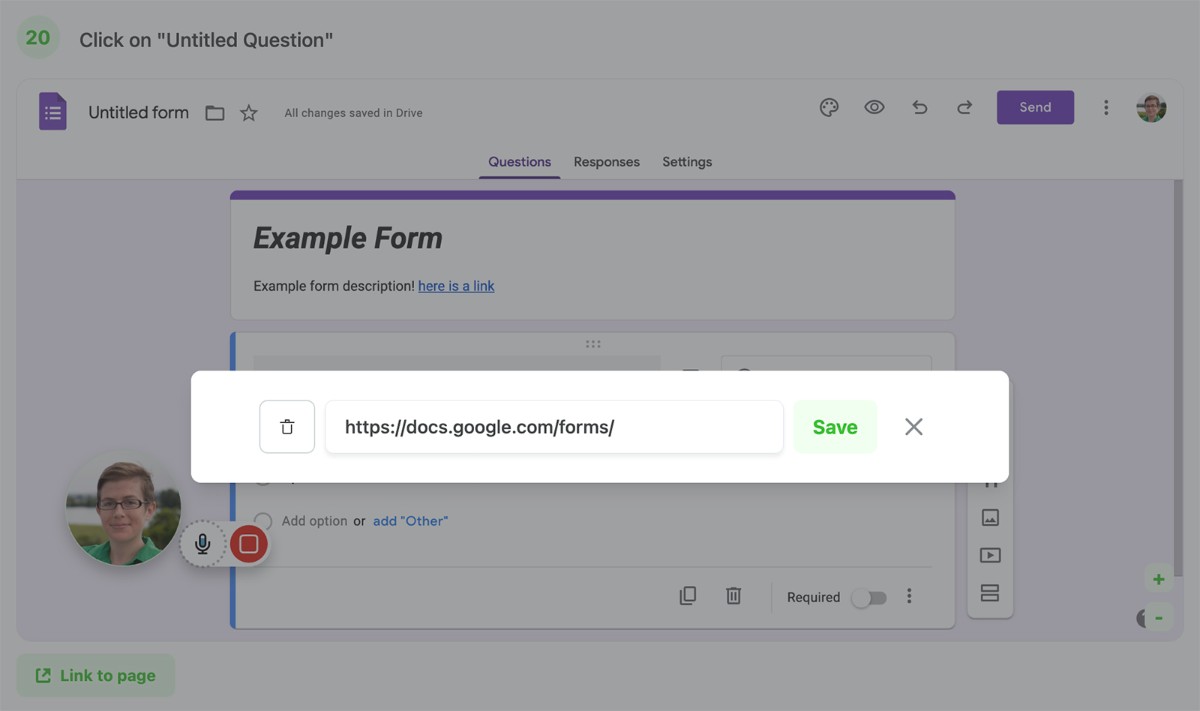Click the add image icon in the sidebar
This screenshot has height=711, width=1200.
990,518
